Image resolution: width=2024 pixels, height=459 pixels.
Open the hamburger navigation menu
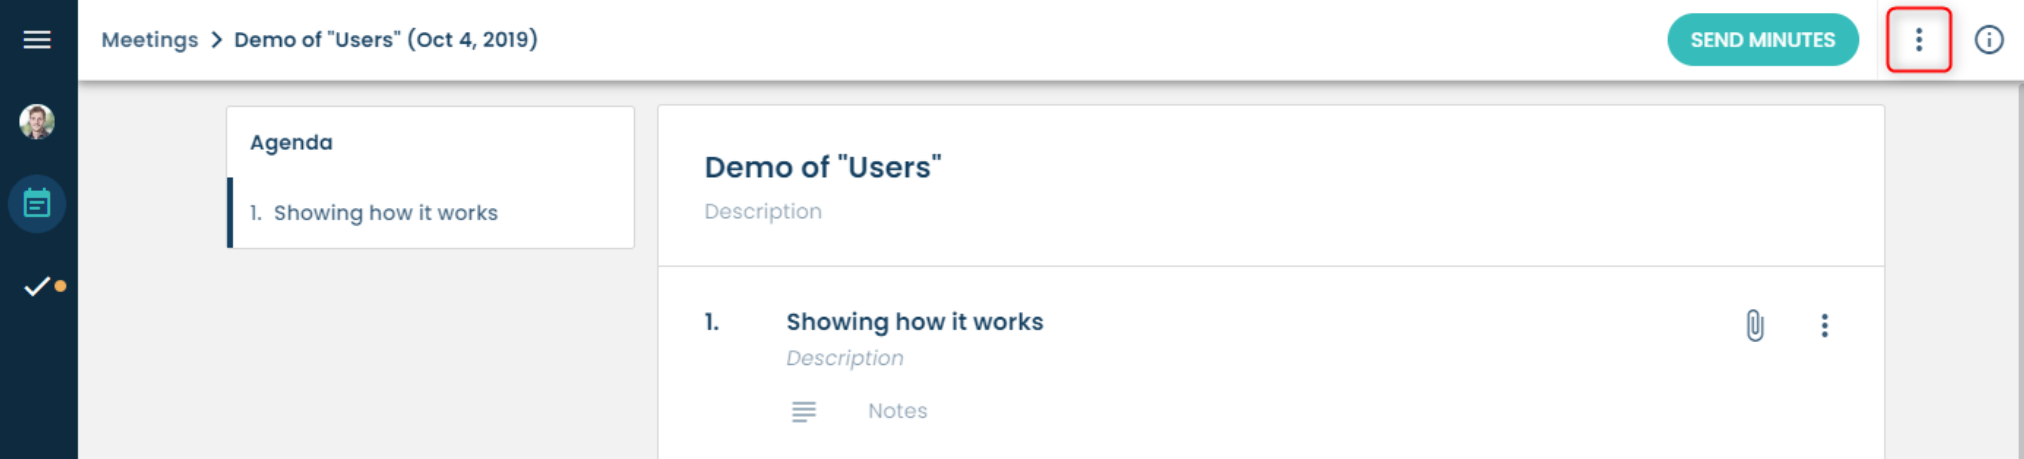click(x=37, y=40)
